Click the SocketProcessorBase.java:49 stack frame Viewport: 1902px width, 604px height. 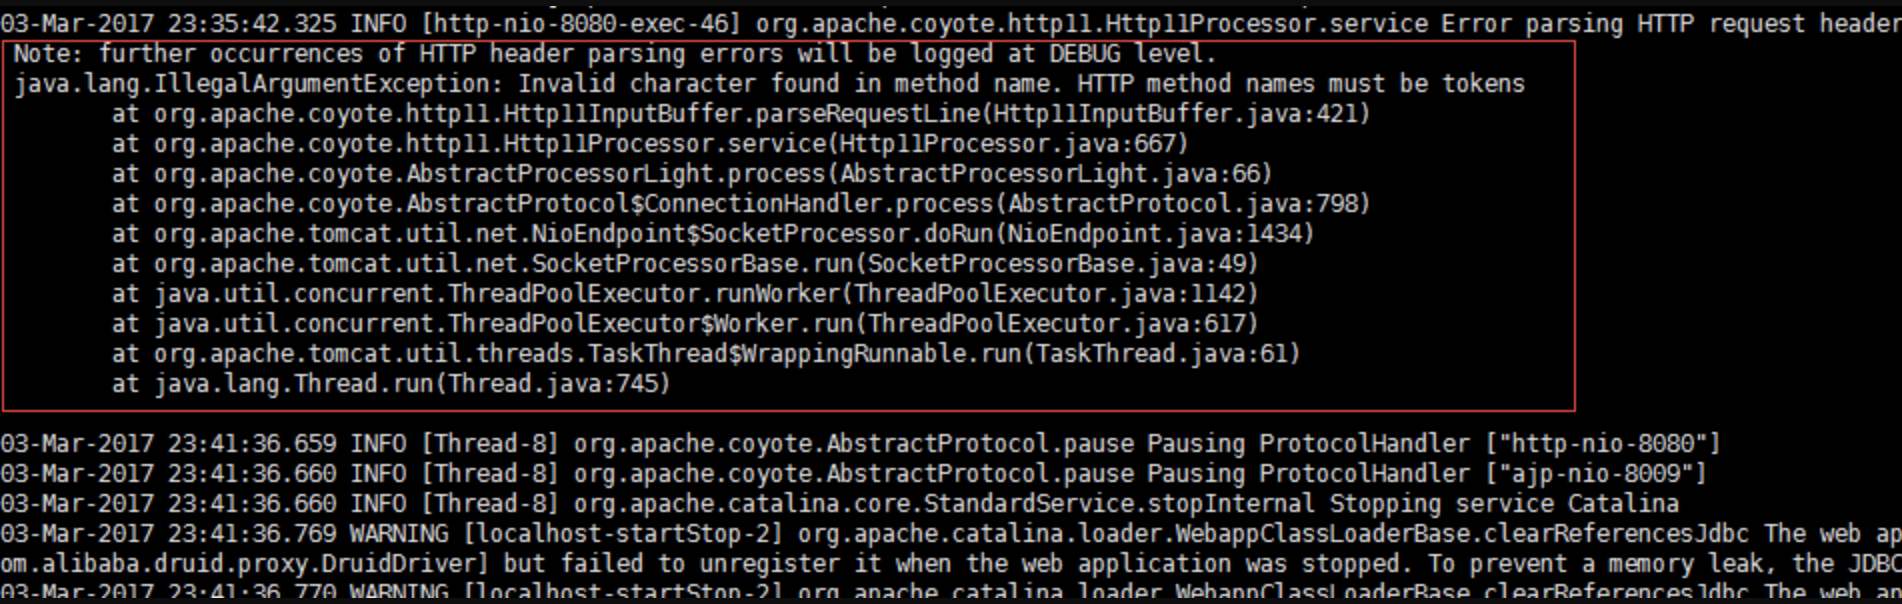click(x=684, y=264)
